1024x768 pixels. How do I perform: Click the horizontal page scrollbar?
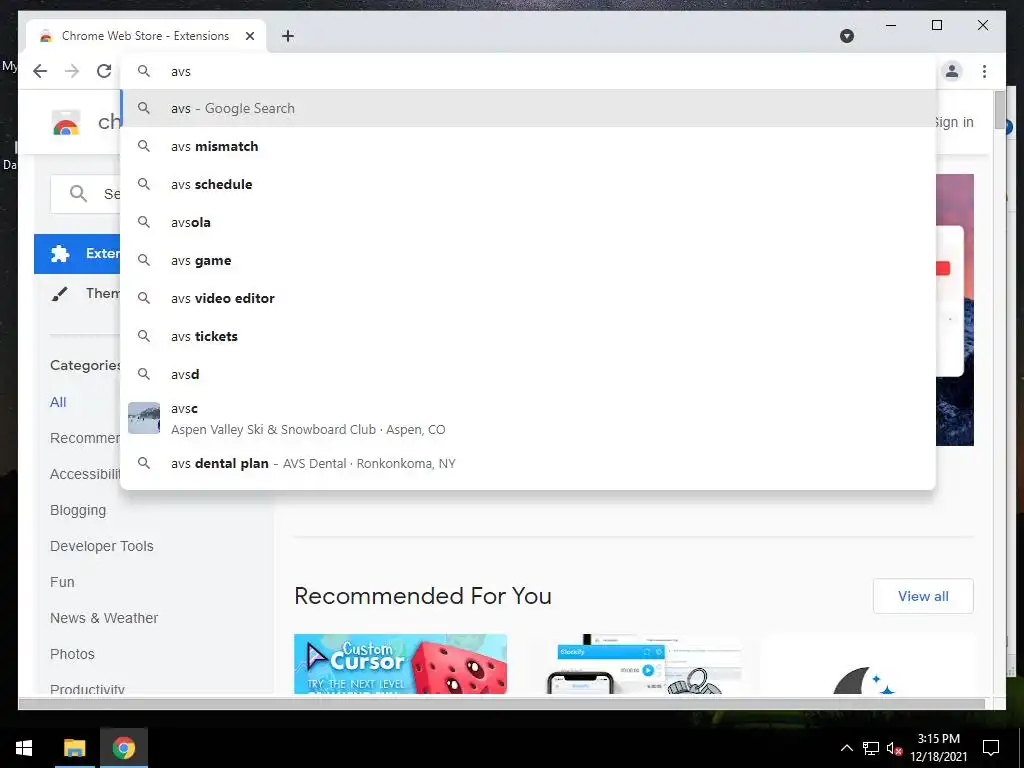(502, 703)
